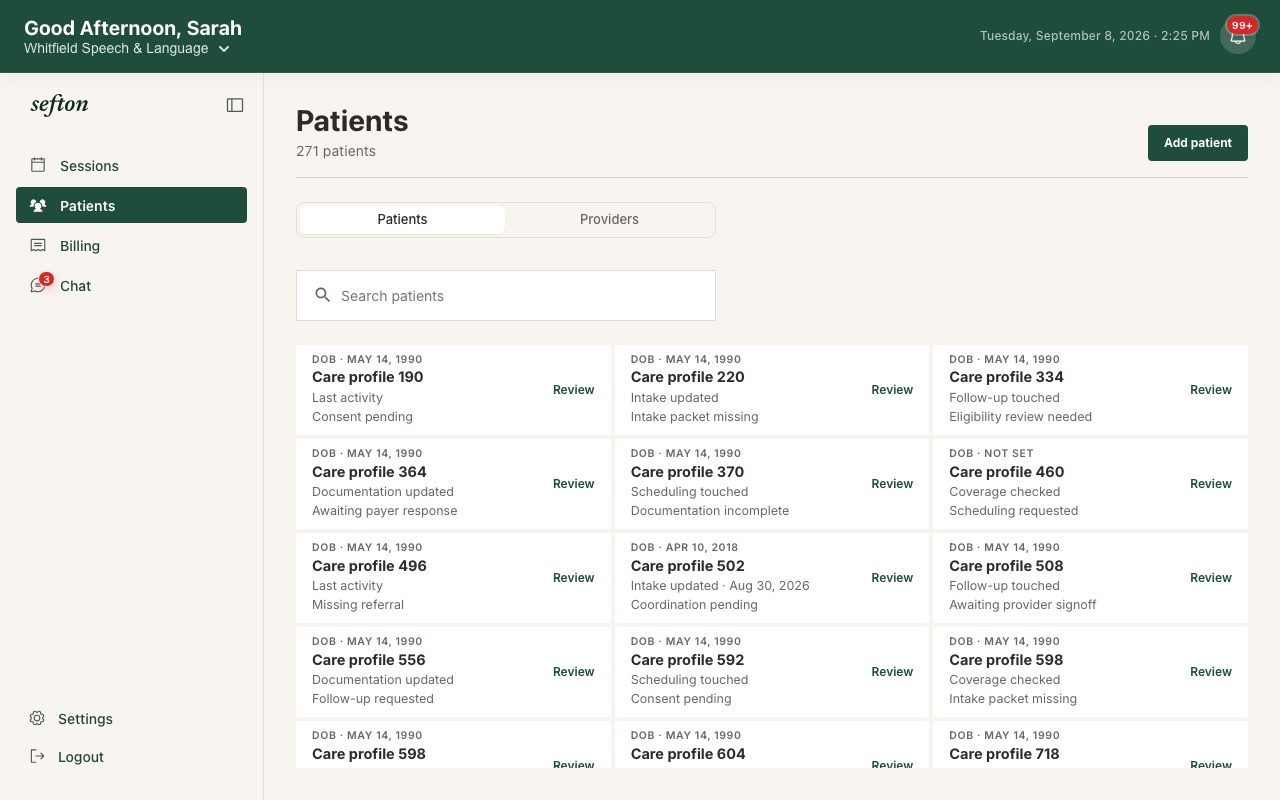
Task: Click the status Follow-up requested
Action: [372, 699]
